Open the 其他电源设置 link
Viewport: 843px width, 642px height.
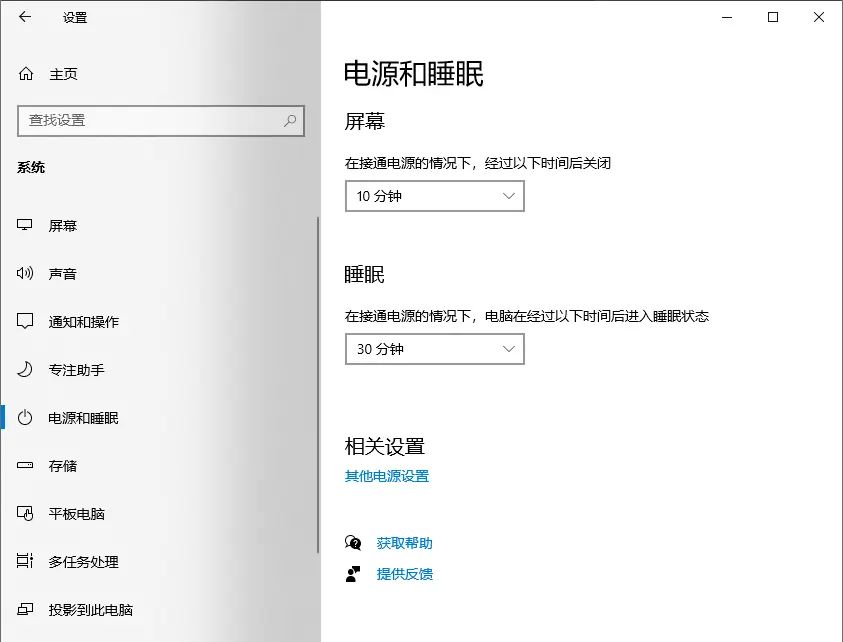point(387,476)
